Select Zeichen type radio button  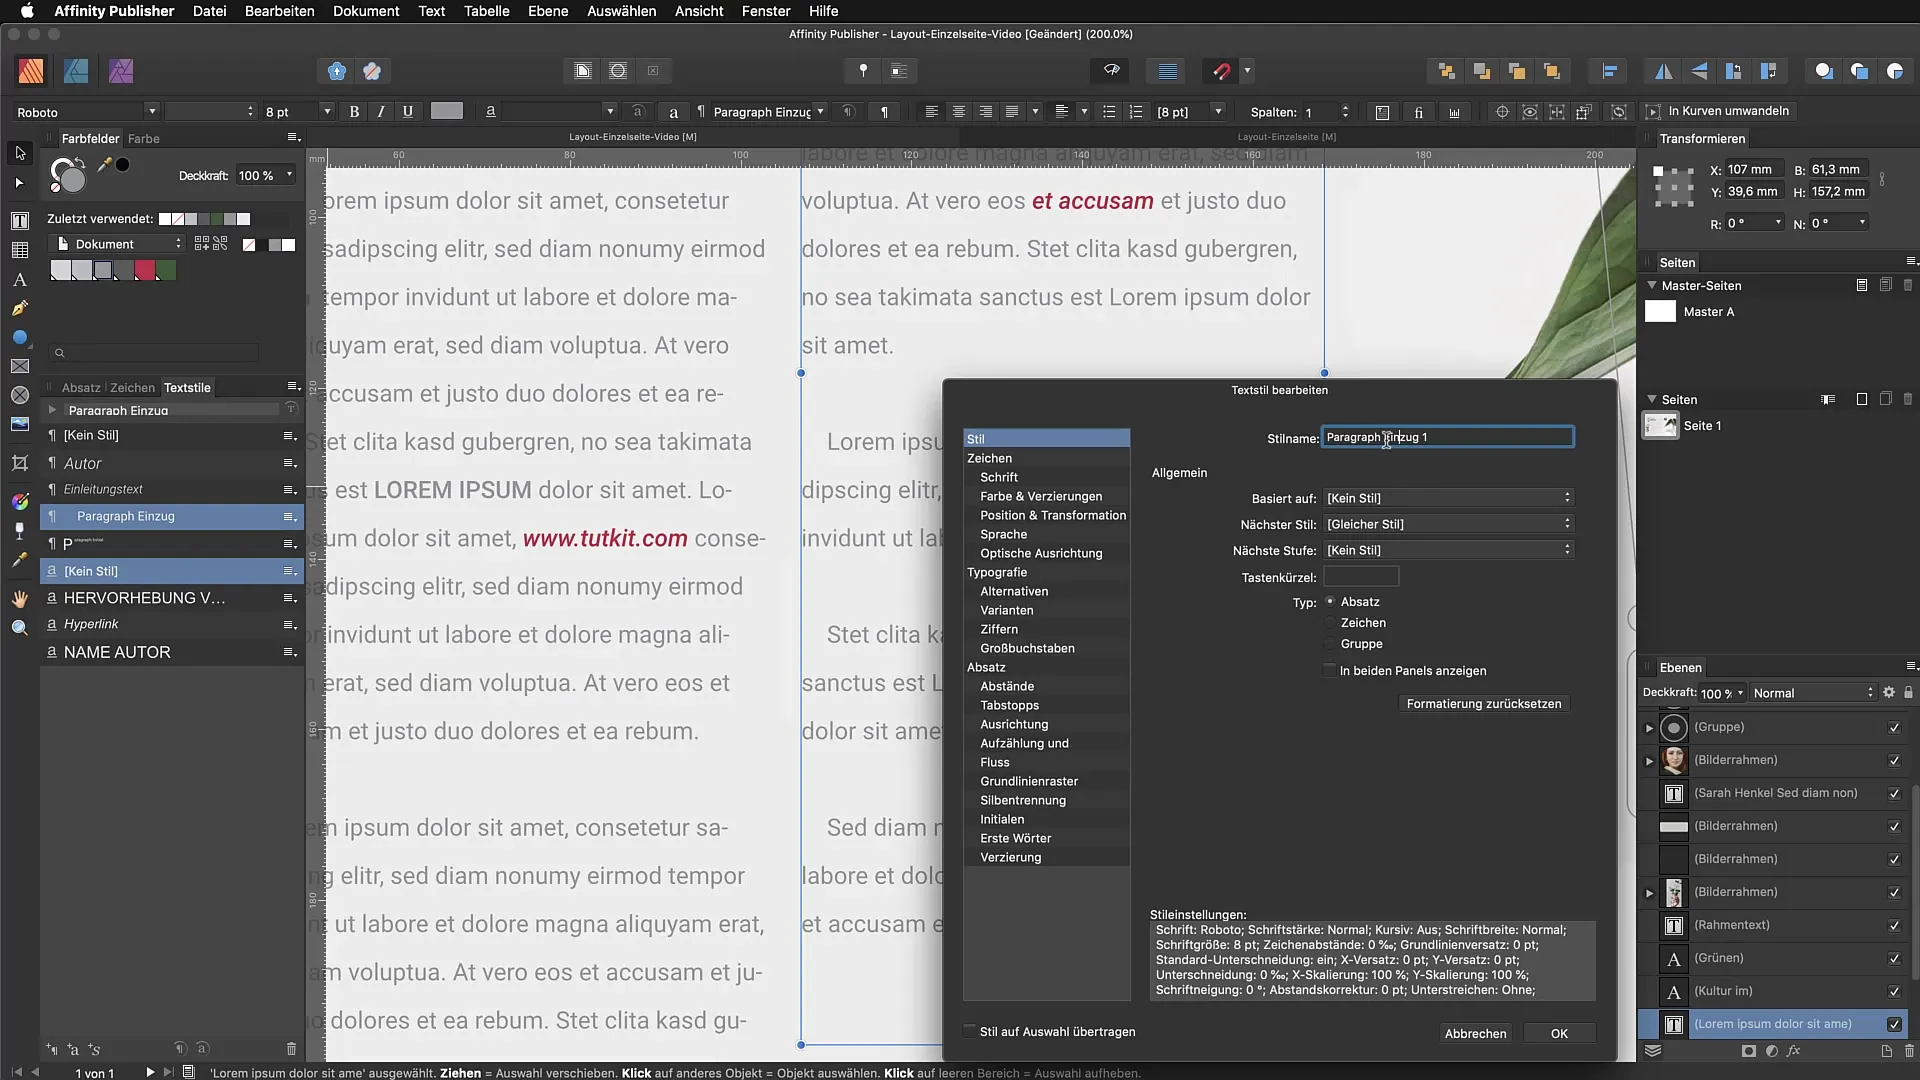1330,622
